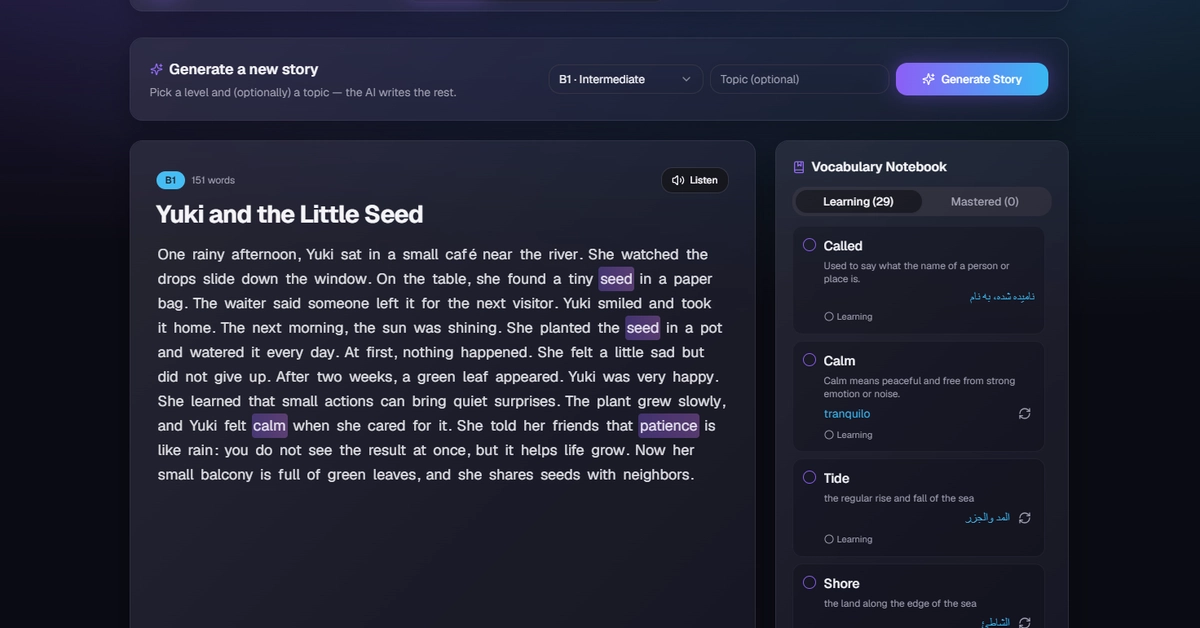
Task: Click the refresh icon on the Shore card
Action: click(x=1024, y=622)
